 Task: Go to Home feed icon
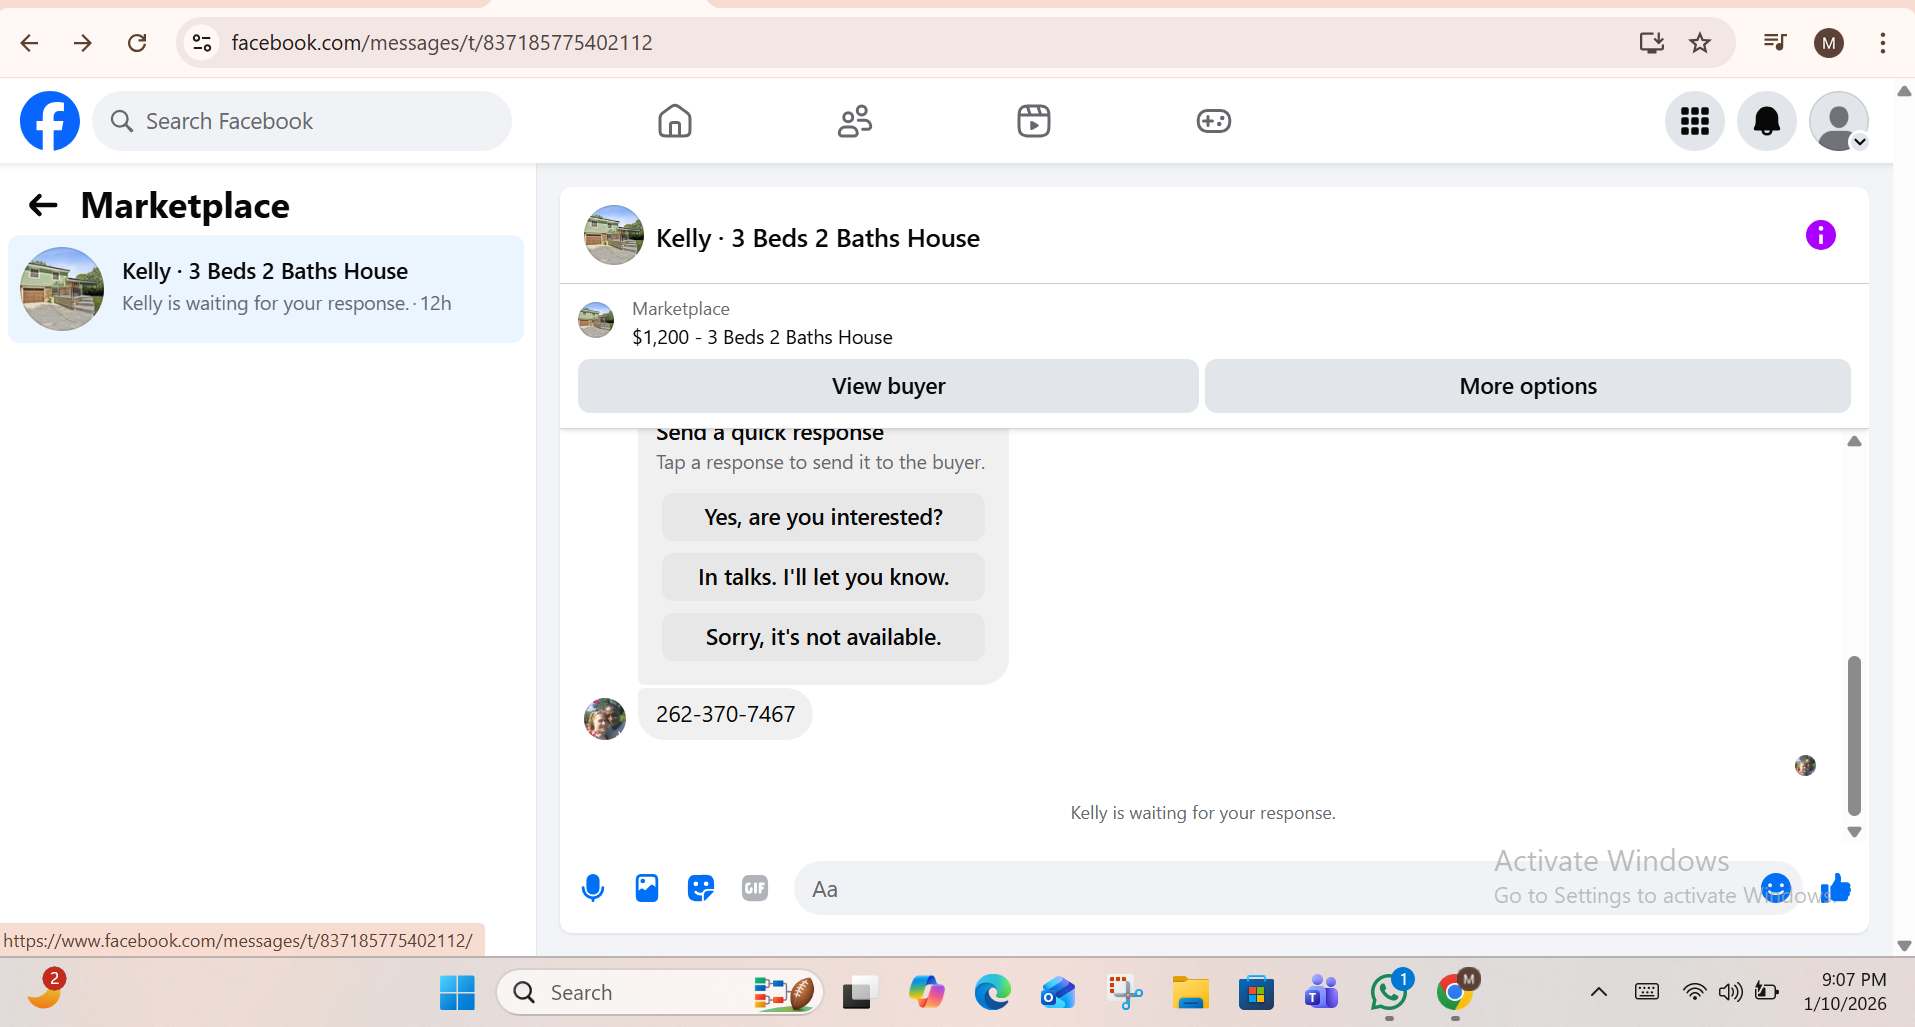click(x=675, y=121)
